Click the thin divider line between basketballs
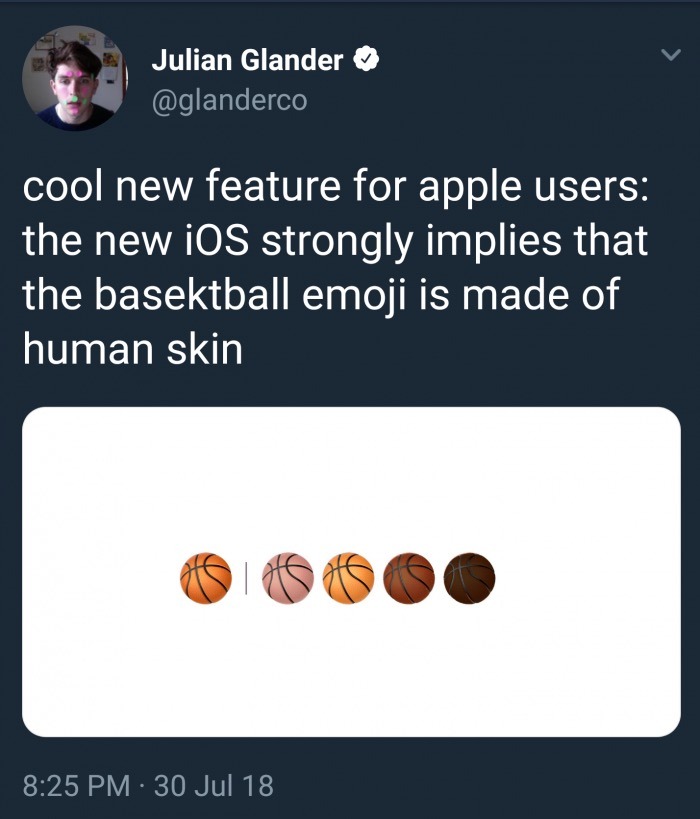Image resolution: width=700 pixels, height=819 pixels. [245, 578]
